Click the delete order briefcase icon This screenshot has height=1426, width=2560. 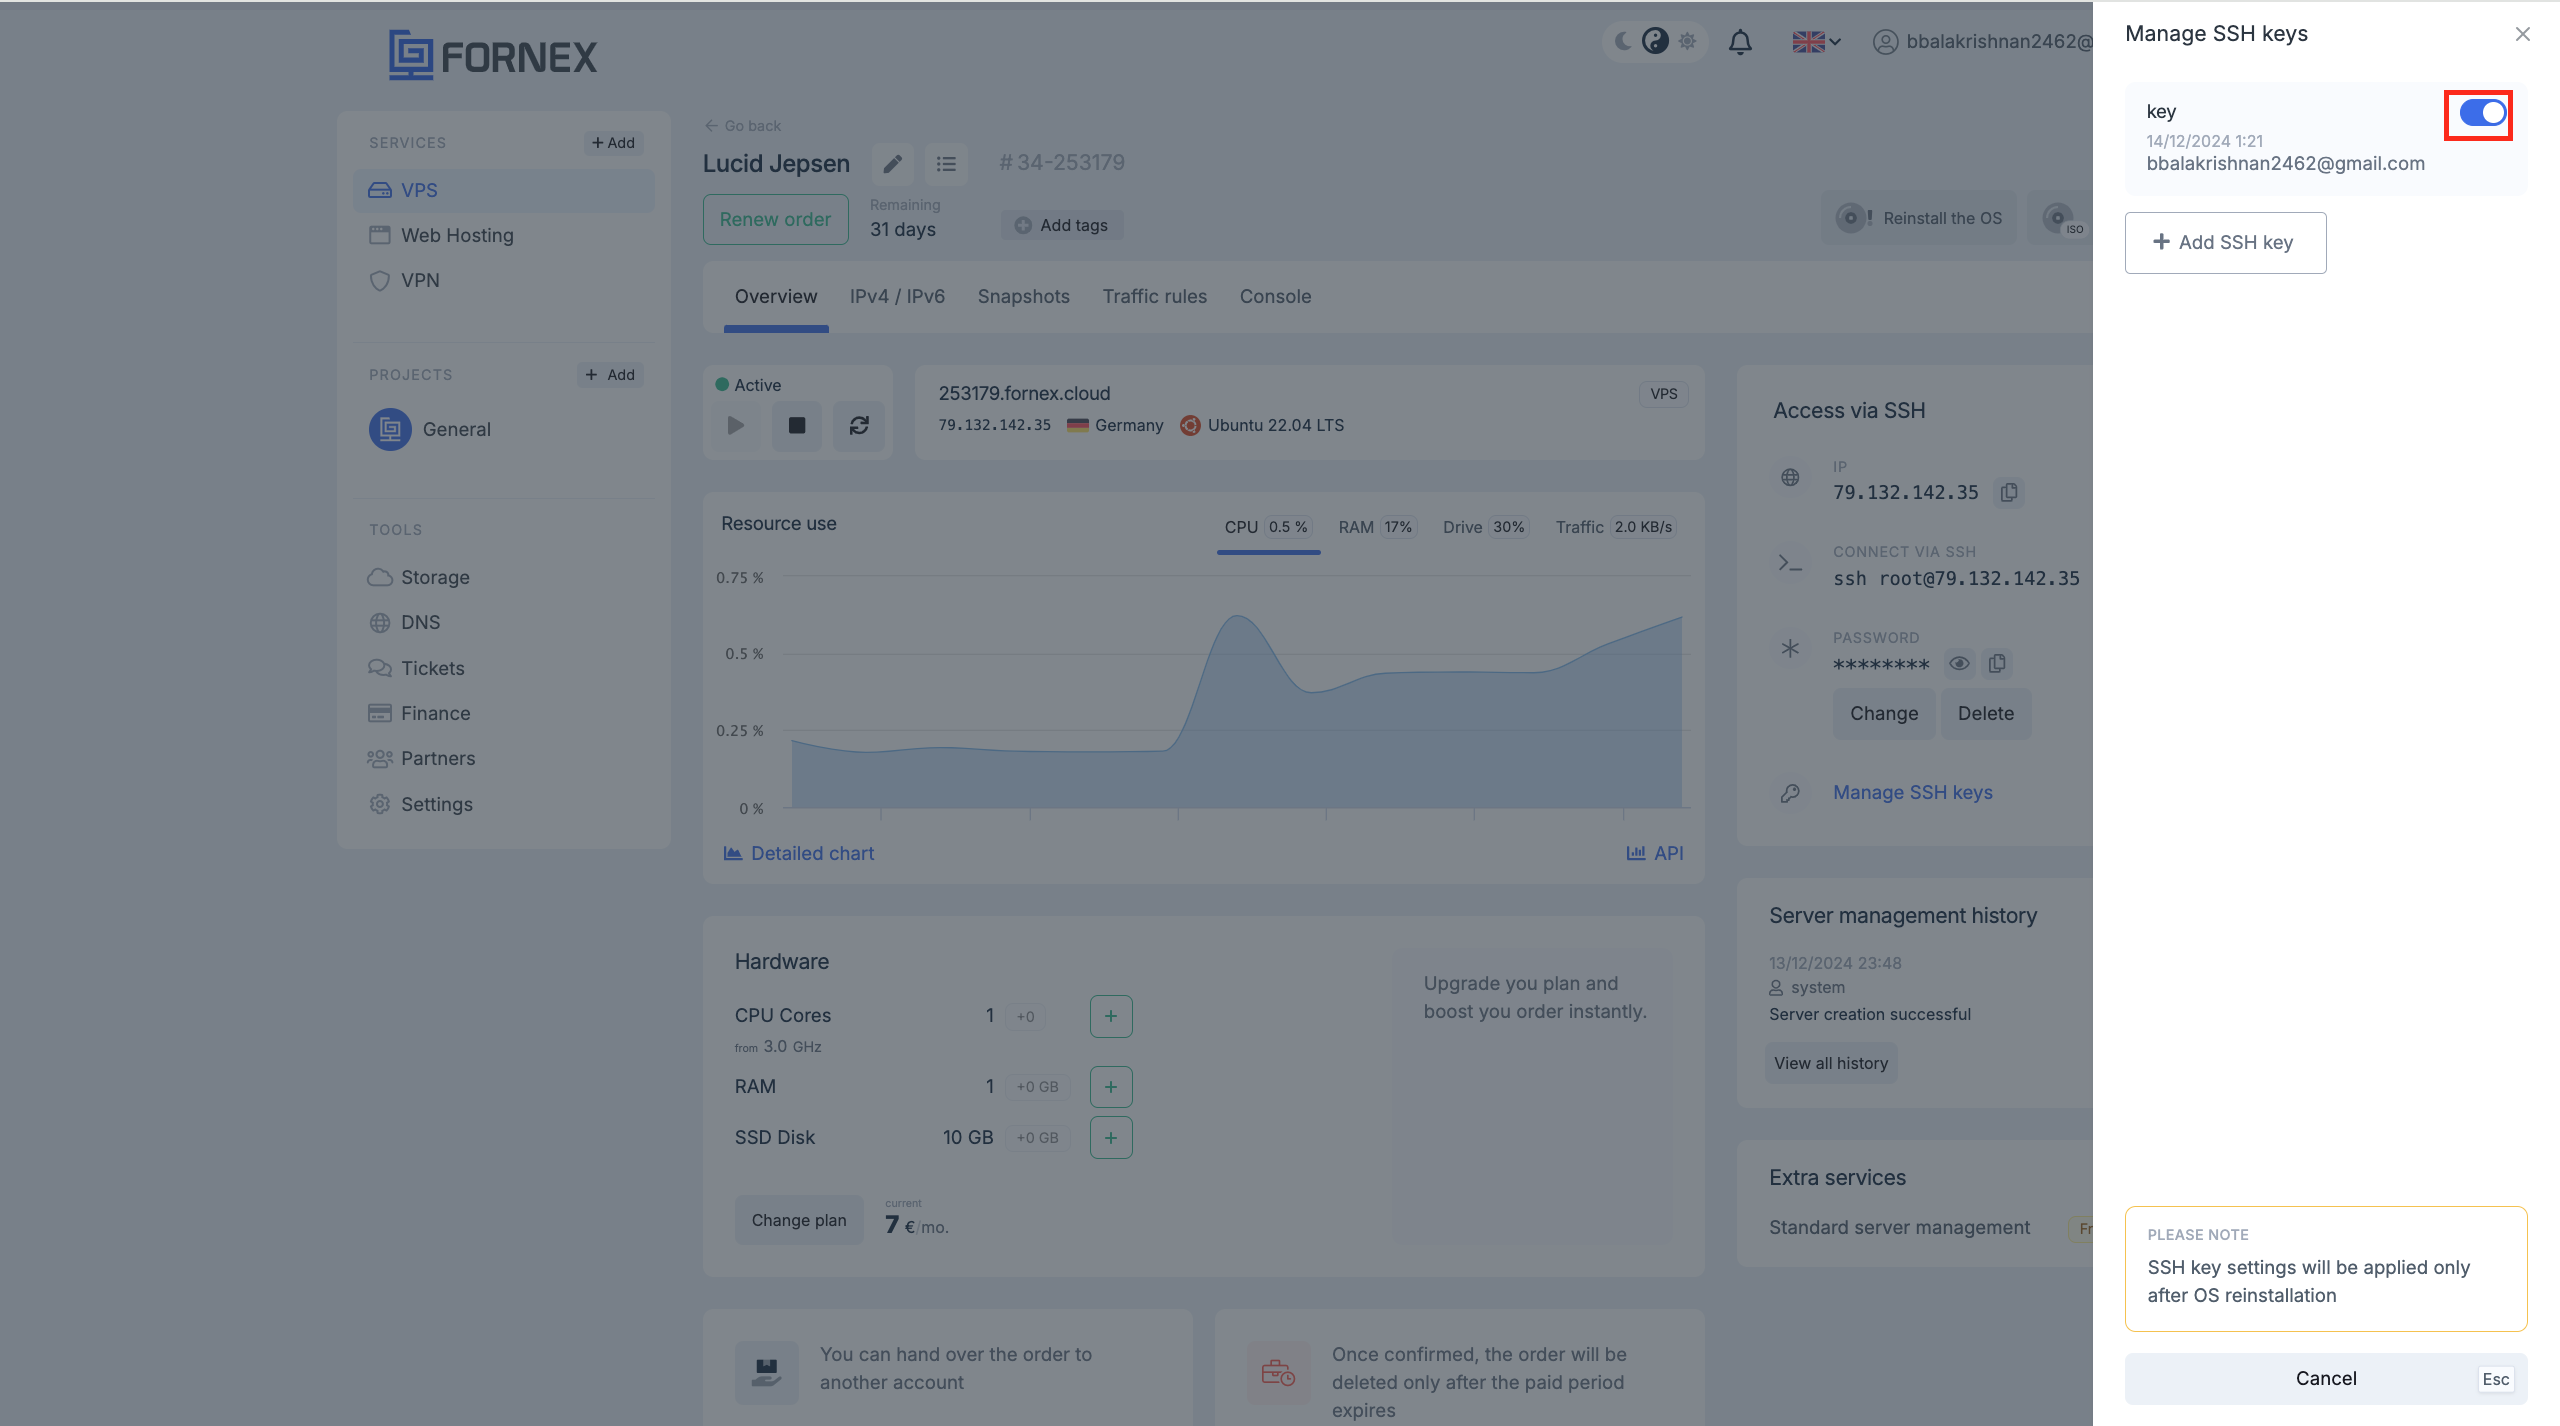click(1278, 1372)
